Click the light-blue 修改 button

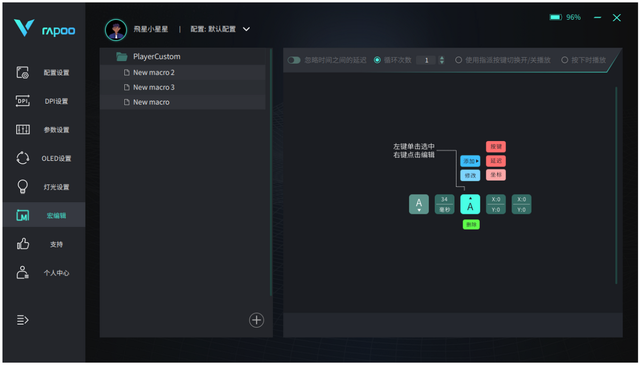[470, 175]
